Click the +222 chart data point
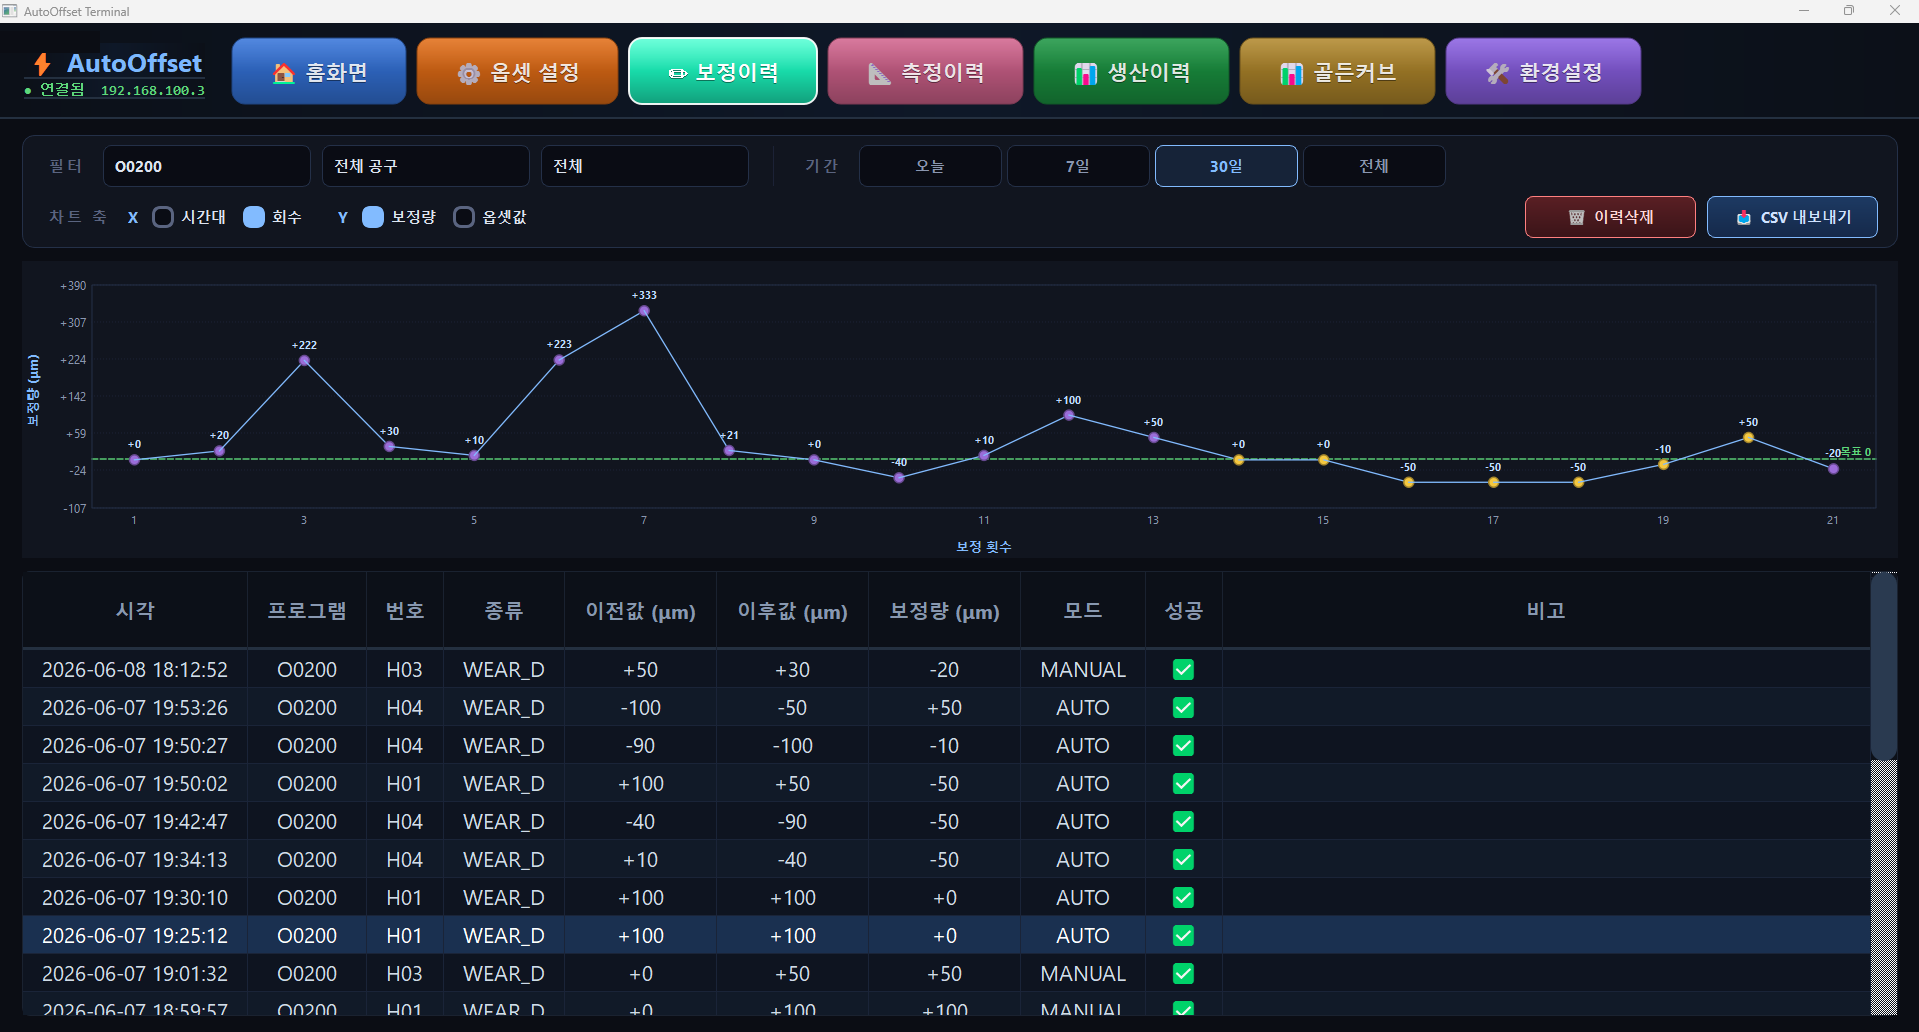The image size is (1919, 1032). click(304, 361)
